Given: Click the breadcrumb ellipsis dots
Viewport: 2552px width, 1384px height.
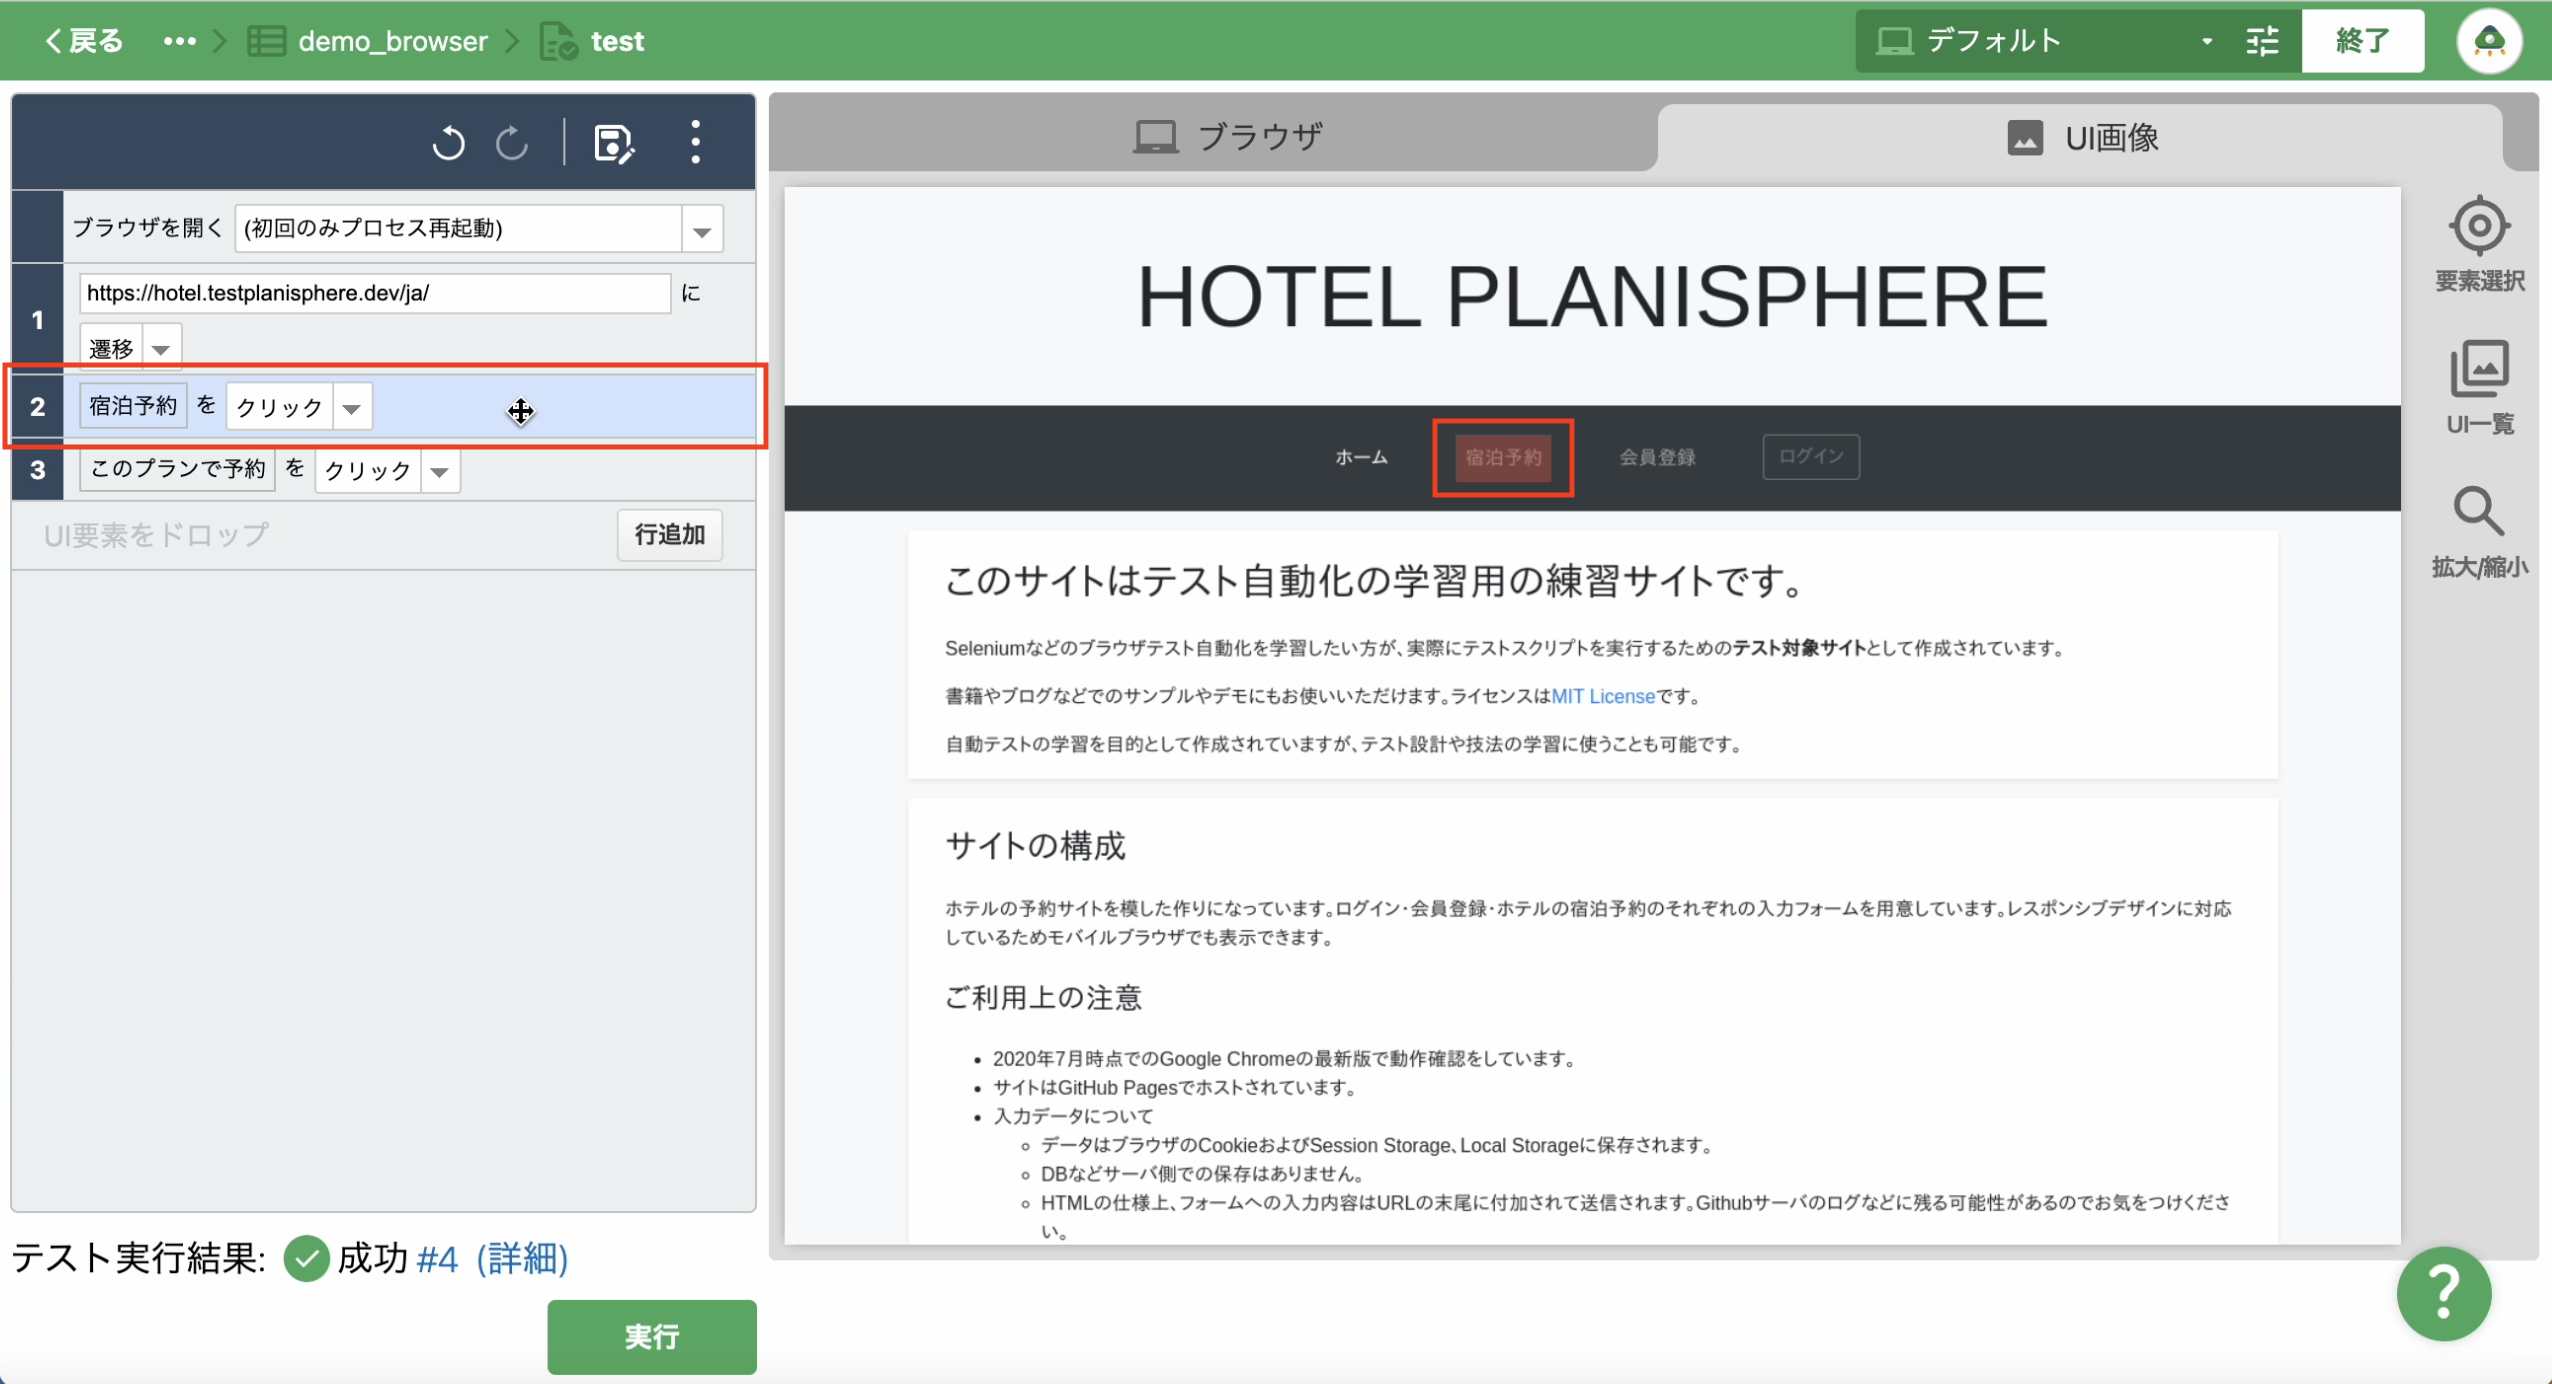Looking at the screenshot, I should pyautogui.click(x=180, y=41).
